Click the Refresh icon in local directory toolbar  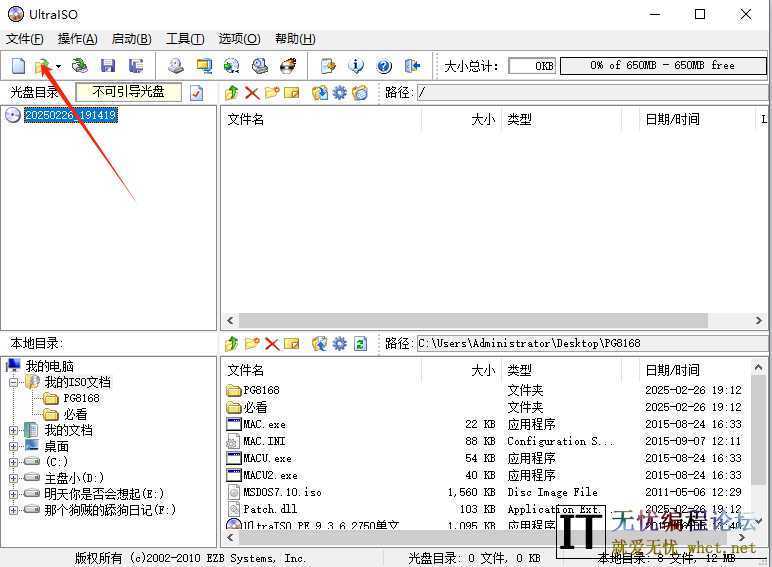click(x=360, y=344)
